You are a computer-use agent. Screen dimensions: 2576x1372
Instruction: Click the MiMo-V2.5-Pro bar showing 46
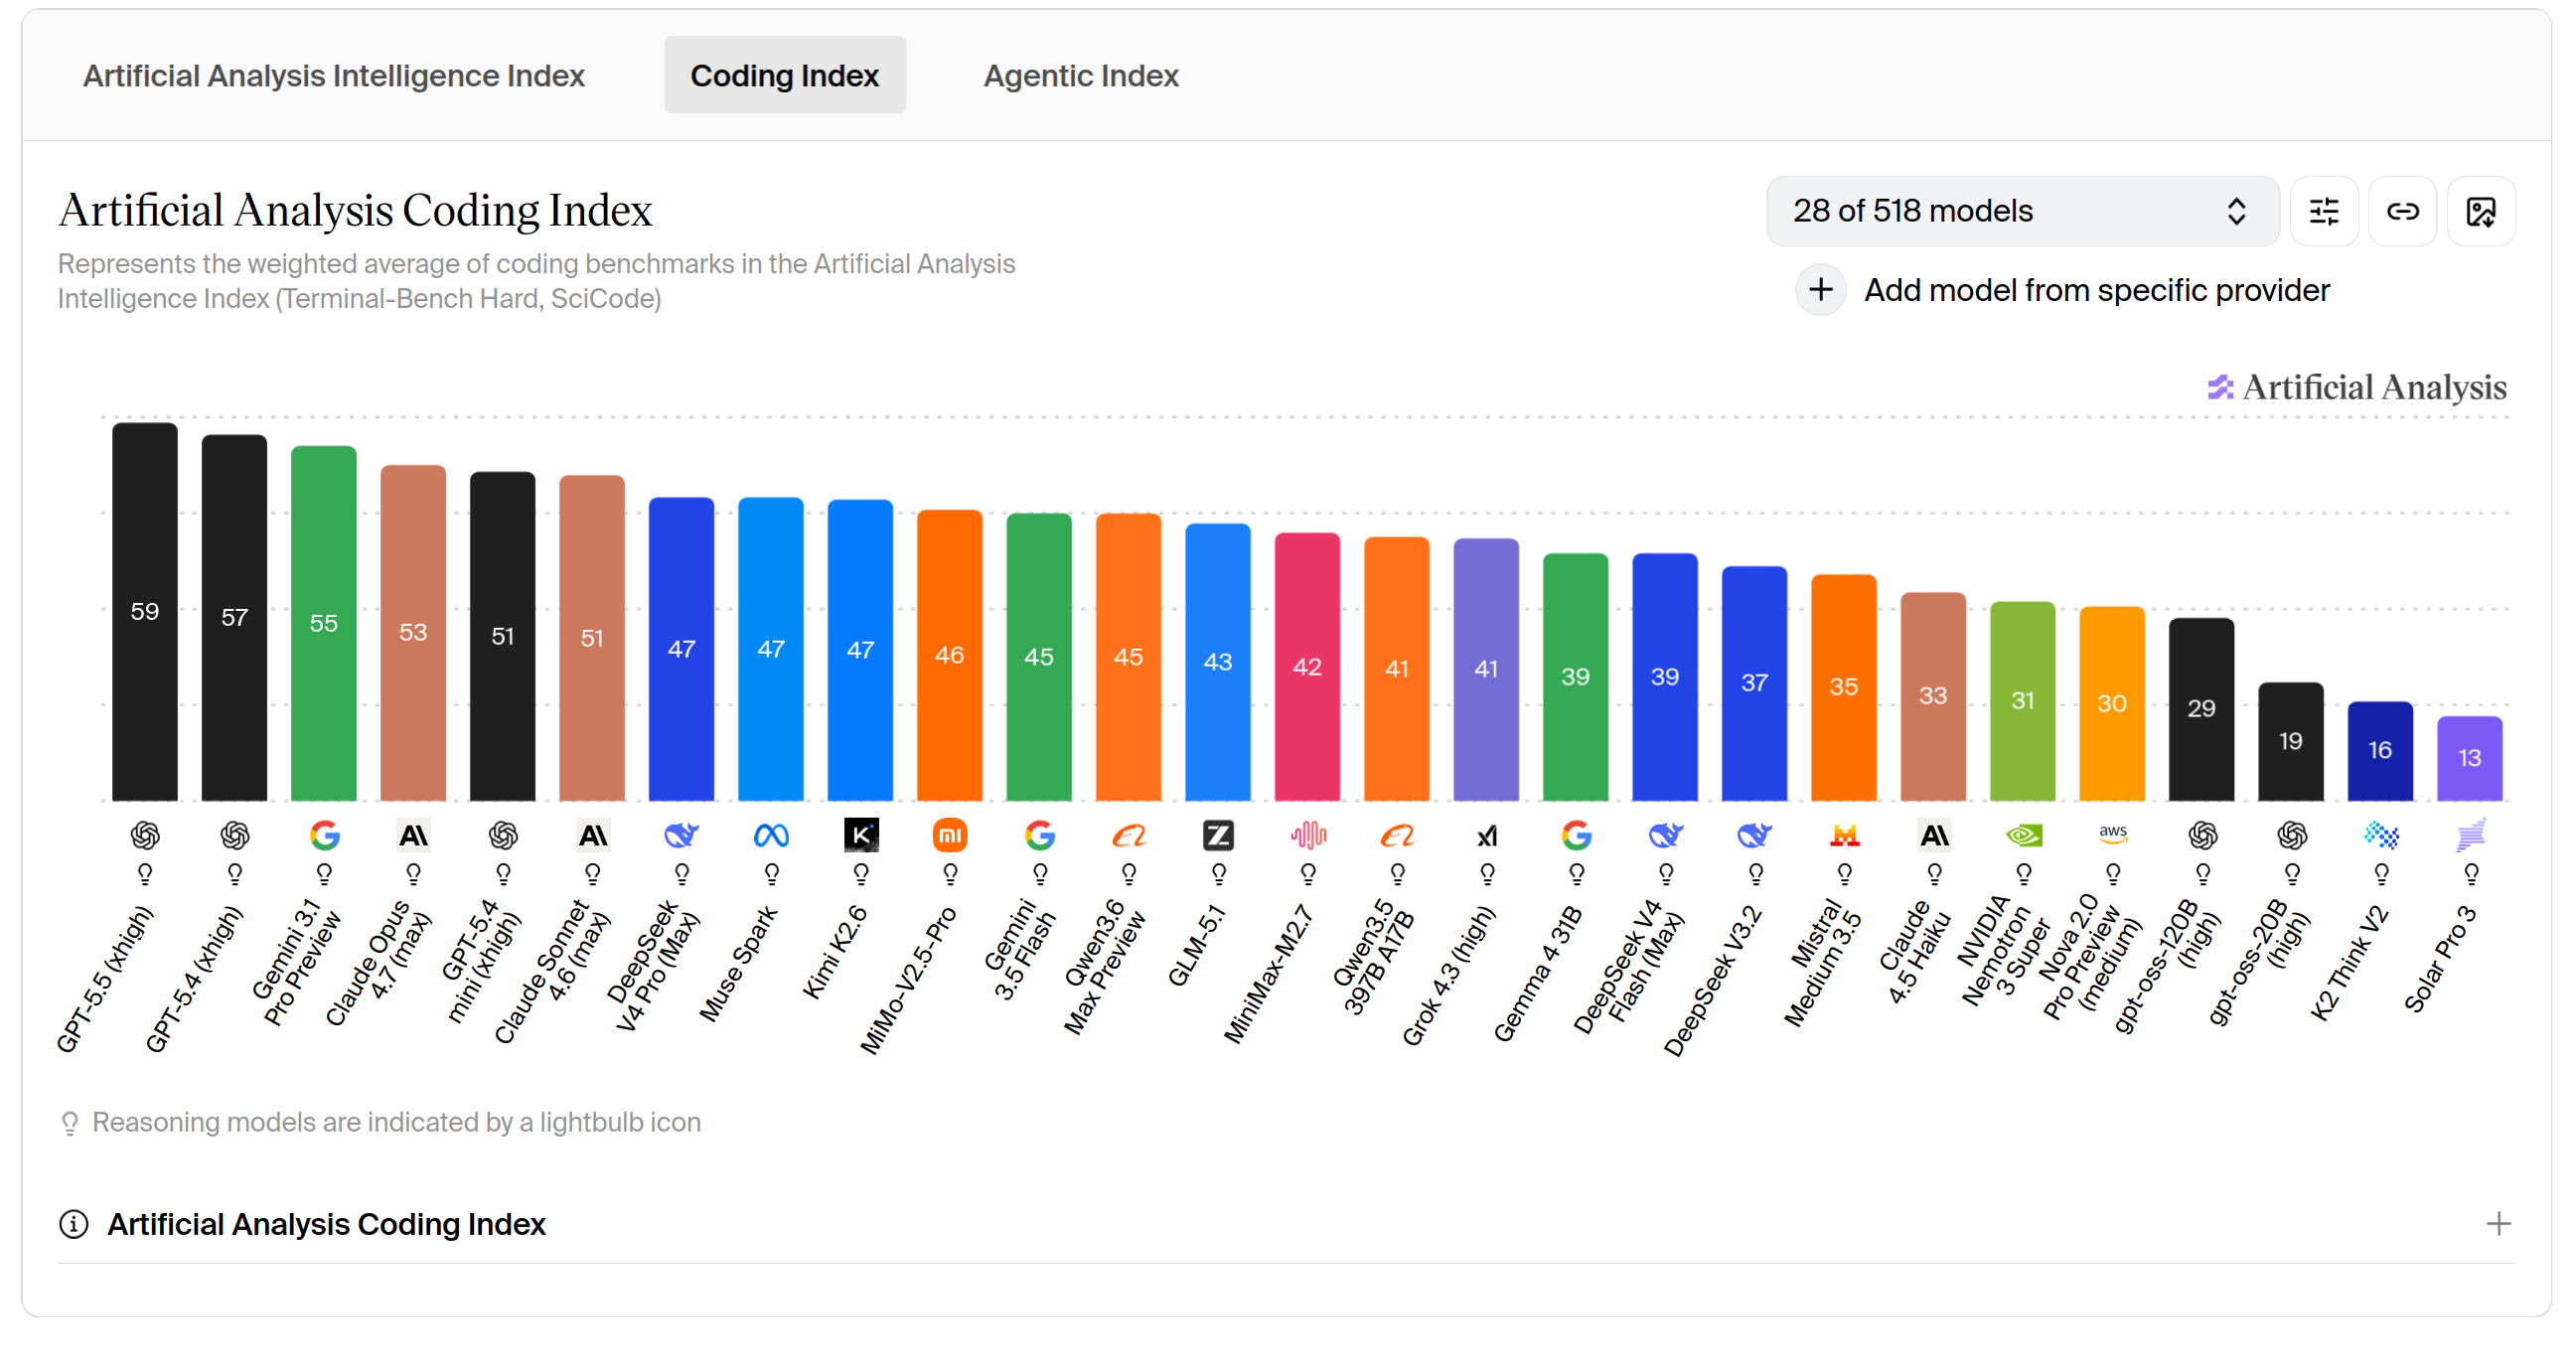click(x=950, y=656)
